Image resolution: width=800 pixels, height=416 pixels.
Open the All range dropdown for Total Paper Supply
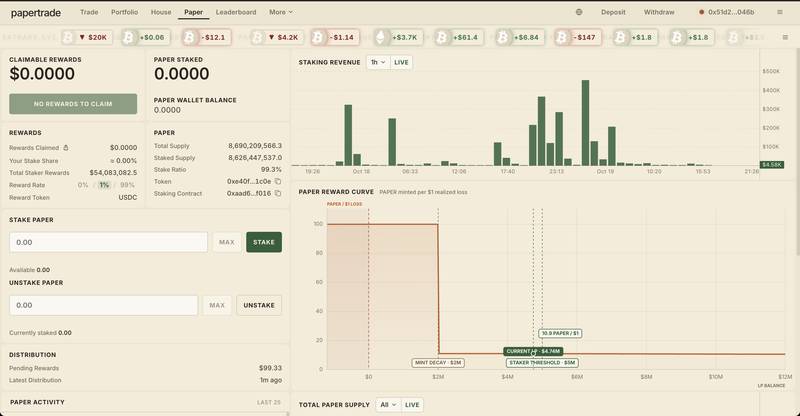pyautogui.click(x=388, y=405)
